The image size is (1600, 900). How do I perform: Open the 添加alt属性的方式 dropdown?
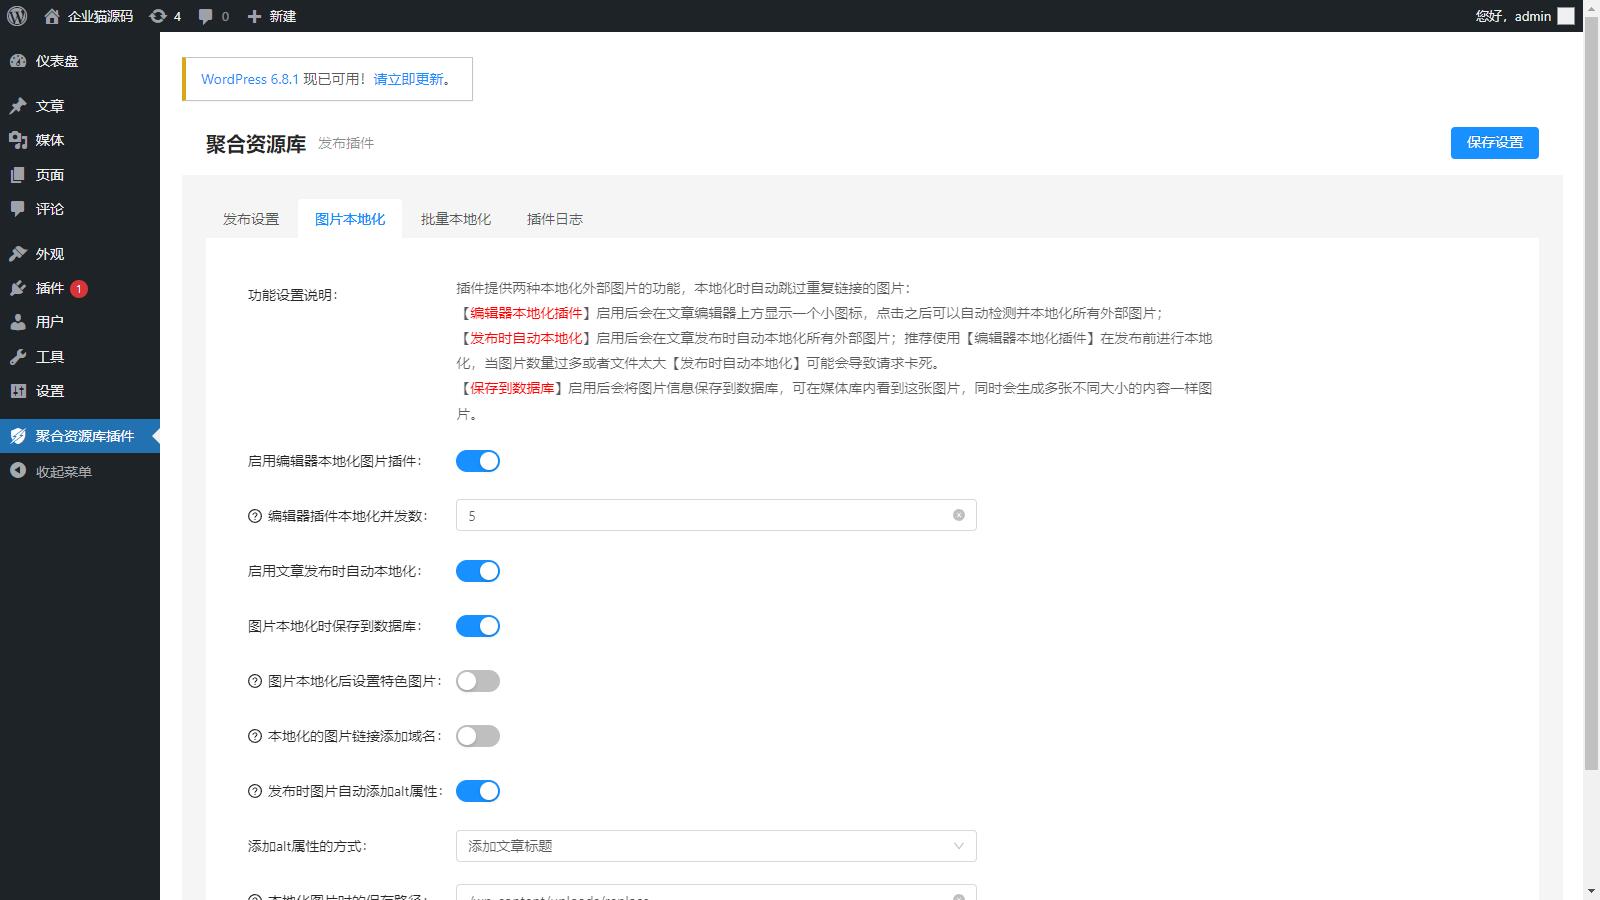click(x=715, y=846)
